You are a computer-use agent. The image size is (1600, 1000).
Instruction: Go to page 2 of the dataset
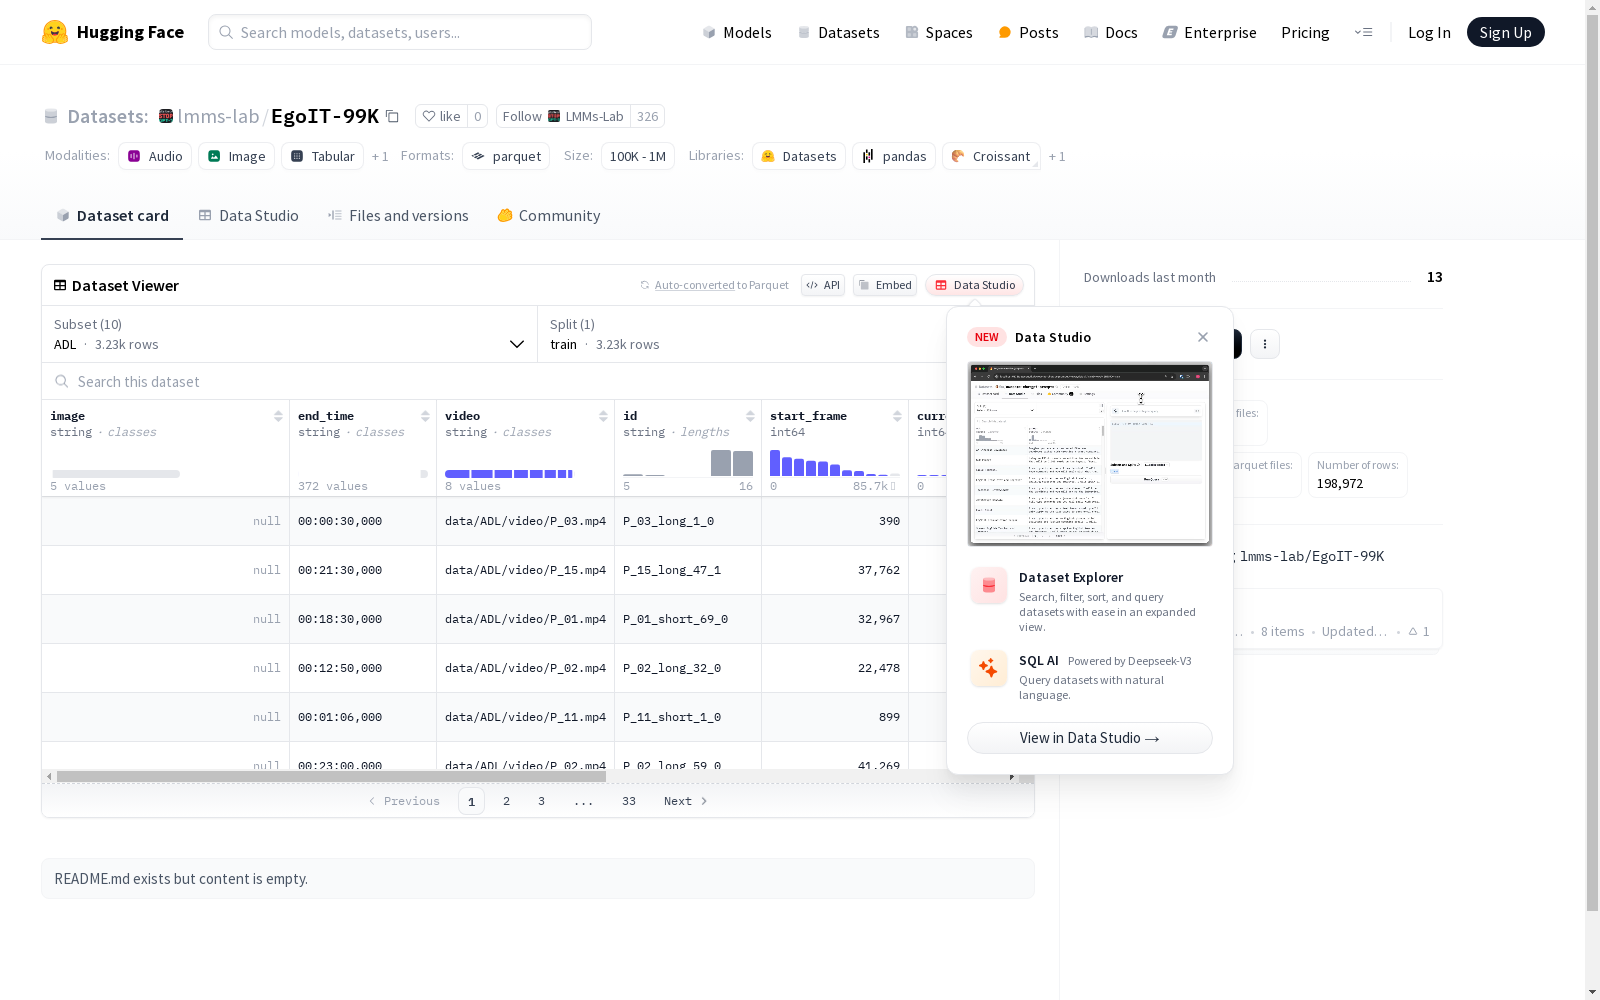(x=507, y=801)
